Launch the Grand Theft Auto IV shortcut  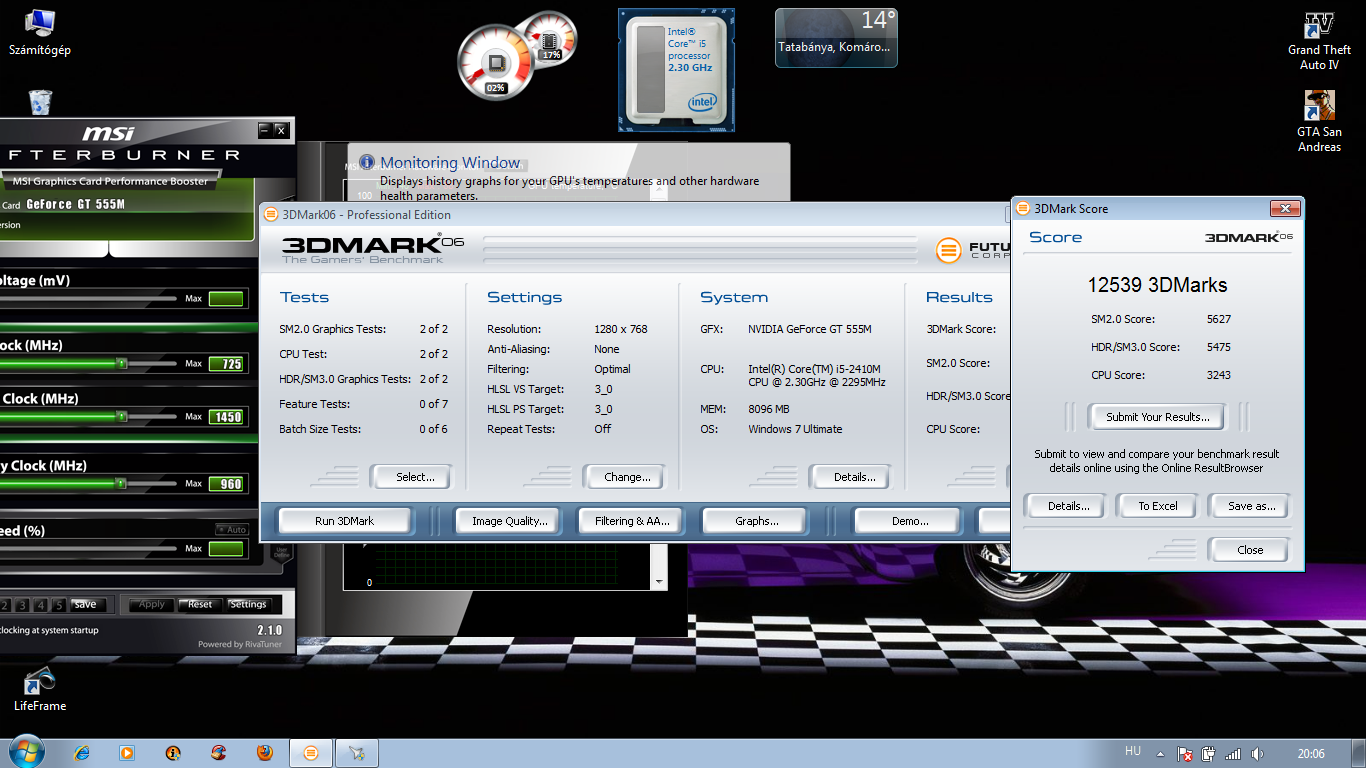click(x=1319, y=42)
